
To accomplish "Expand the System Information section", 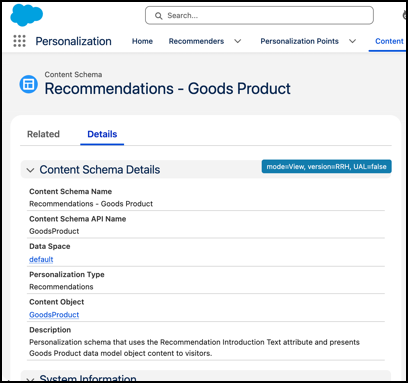I will pyautogui.click(x=30, y=379).
